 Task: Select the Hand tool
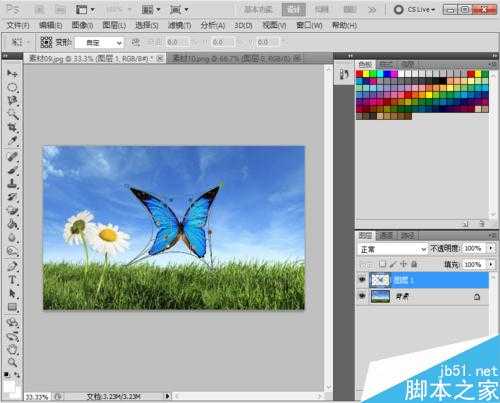click(12, 349)
